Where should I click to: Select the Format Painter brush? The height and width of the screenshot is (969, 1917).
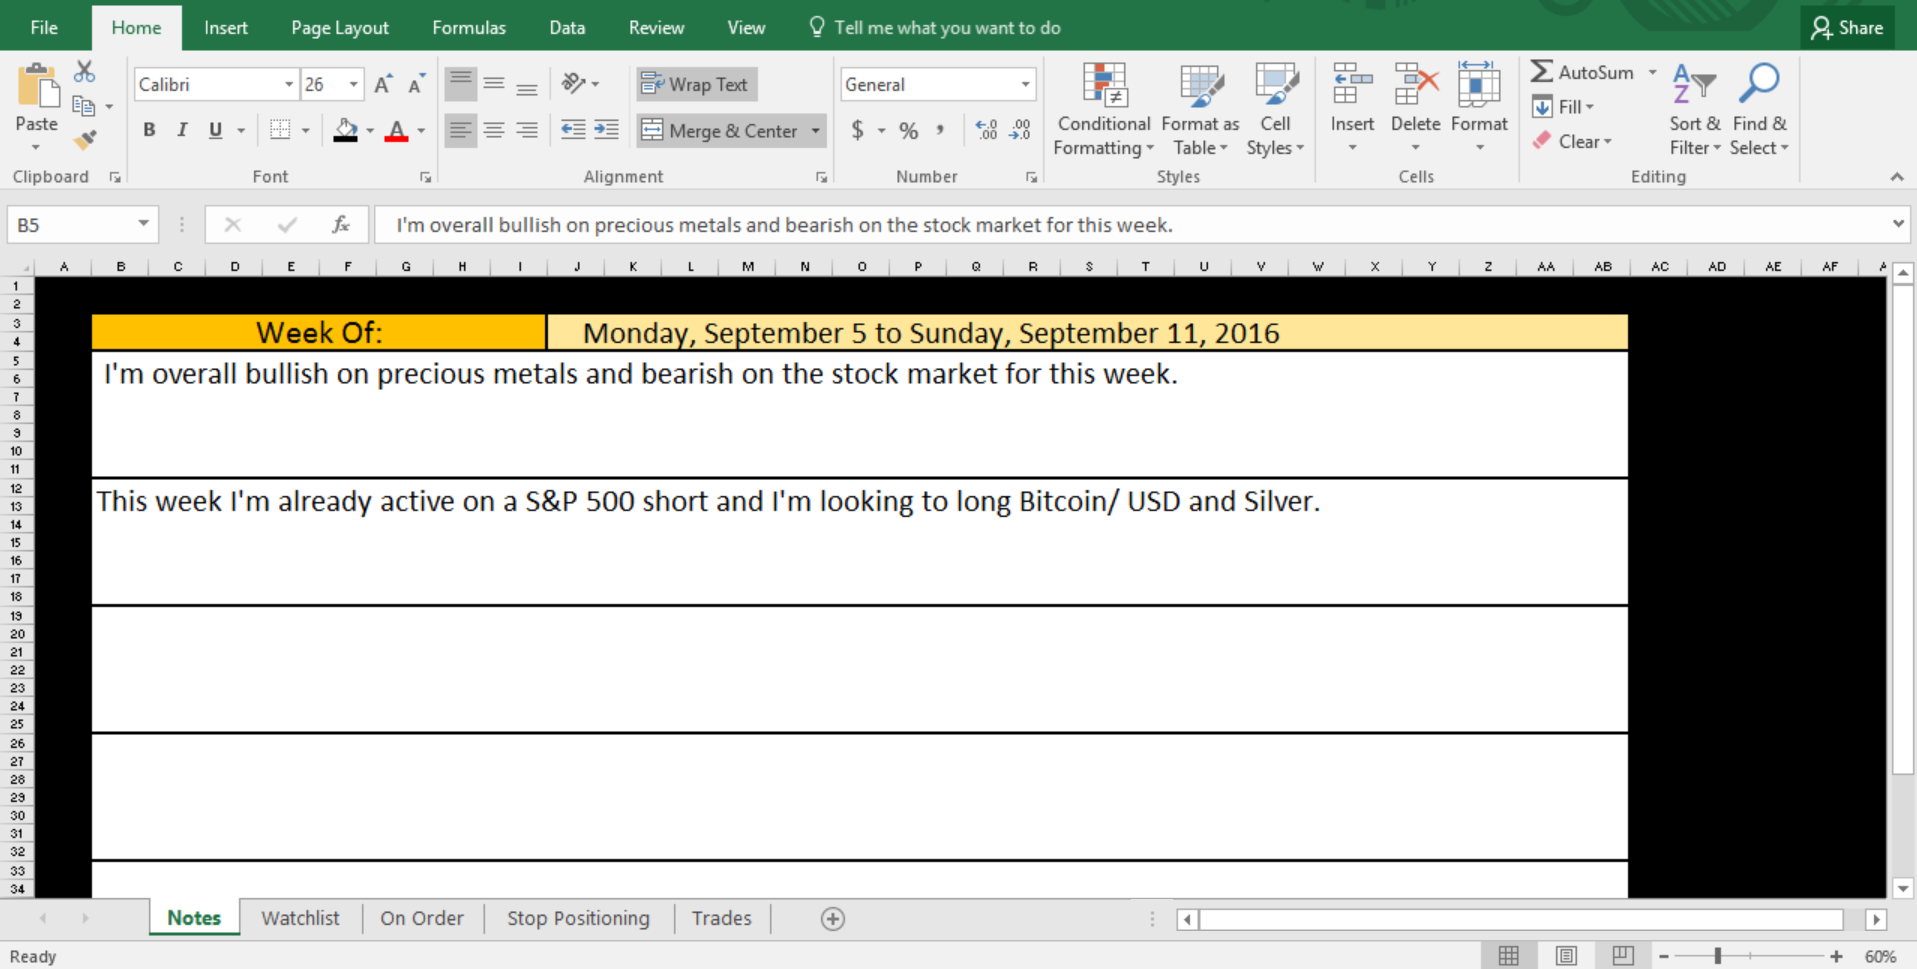85,140
